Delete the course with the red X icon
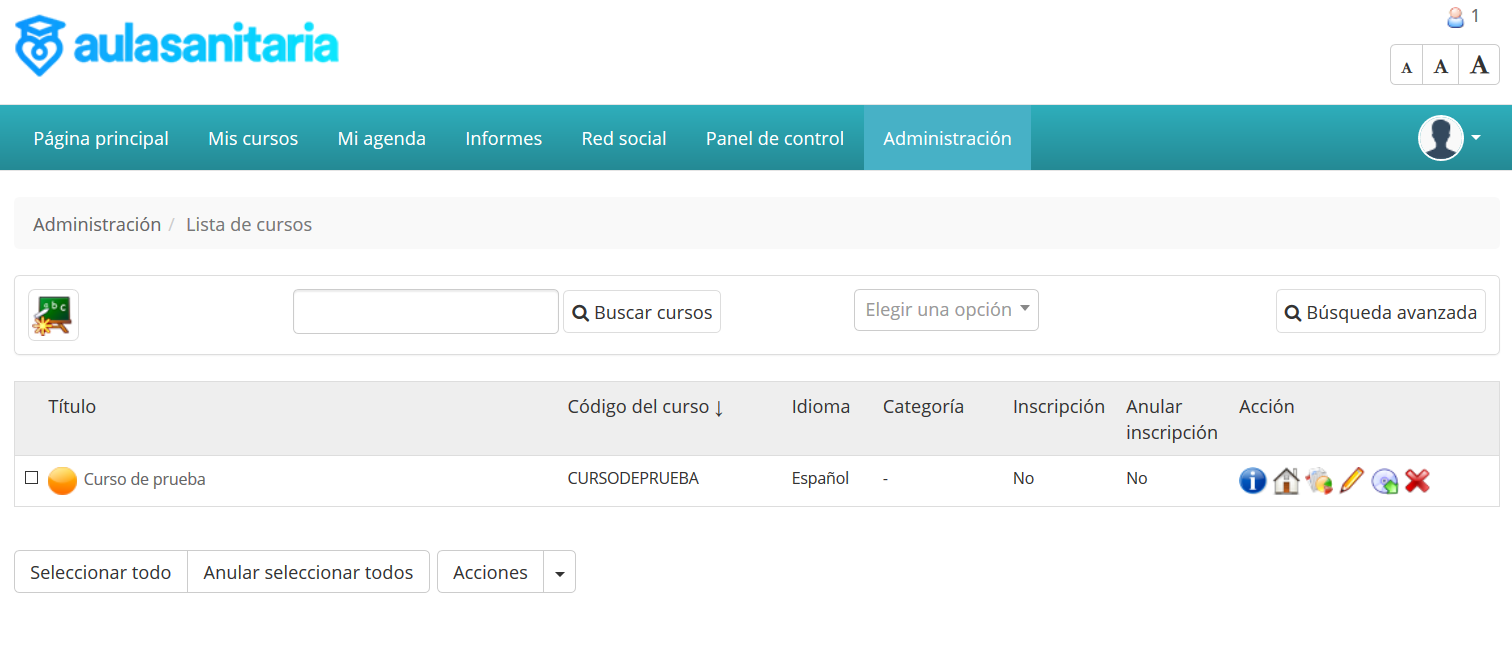The image size is (1512, 649). [x=1417, y=481]
